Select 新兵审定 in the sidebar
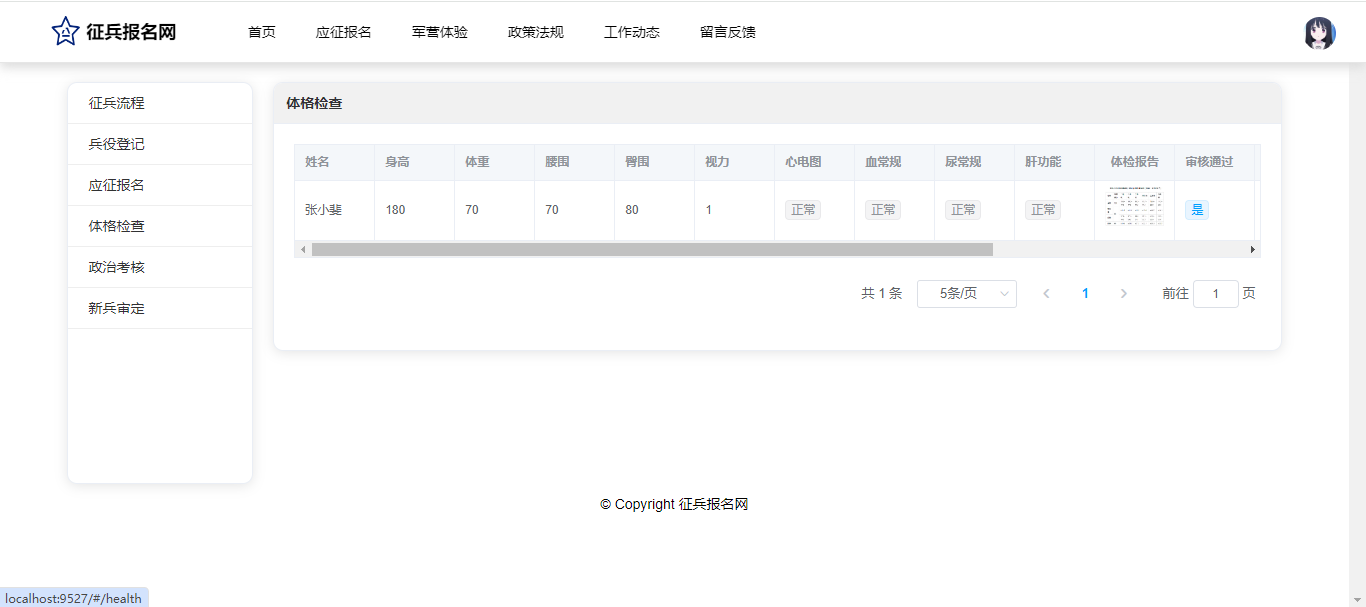The width and height of the screenshot is (1366, 607). point(160,308)
